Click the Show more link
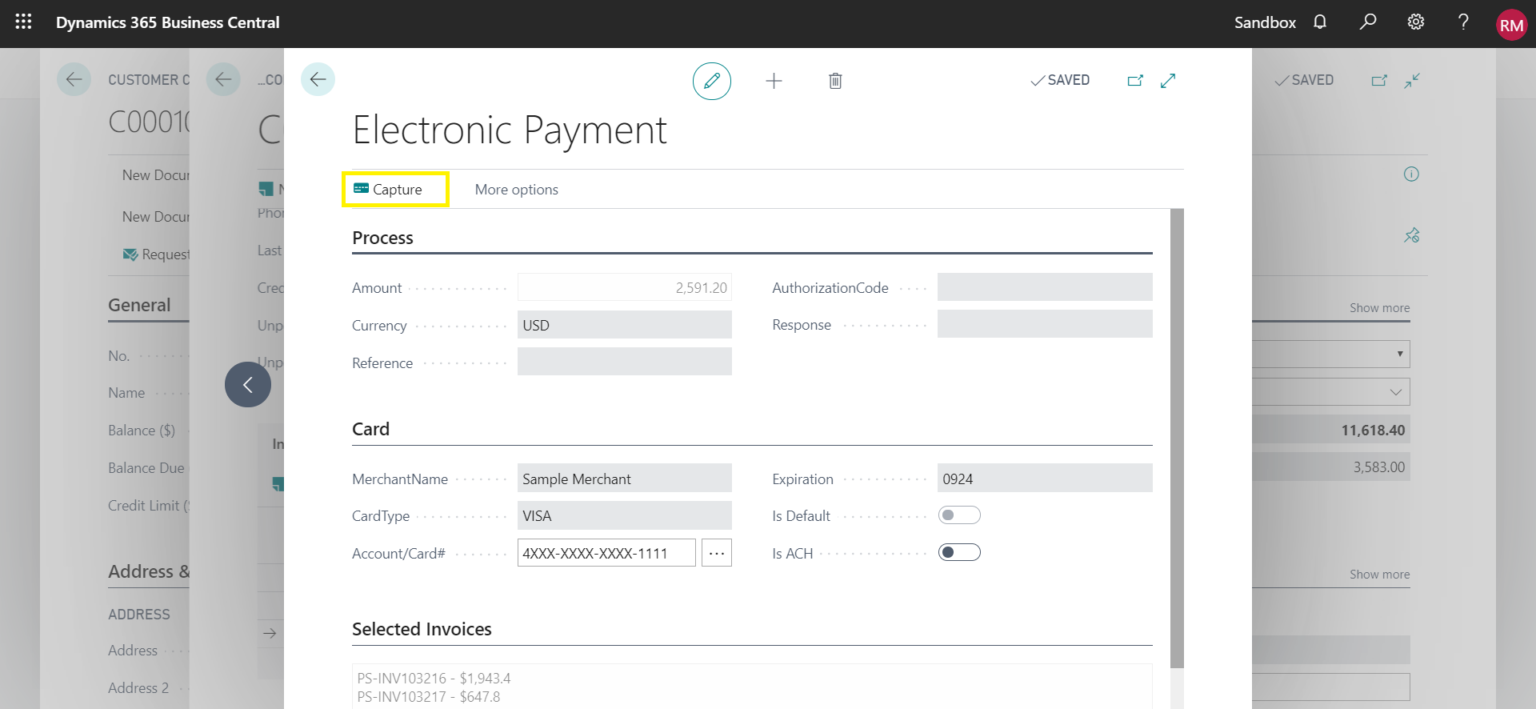This screenshot has height=709, width=1536. [1379, 308]
